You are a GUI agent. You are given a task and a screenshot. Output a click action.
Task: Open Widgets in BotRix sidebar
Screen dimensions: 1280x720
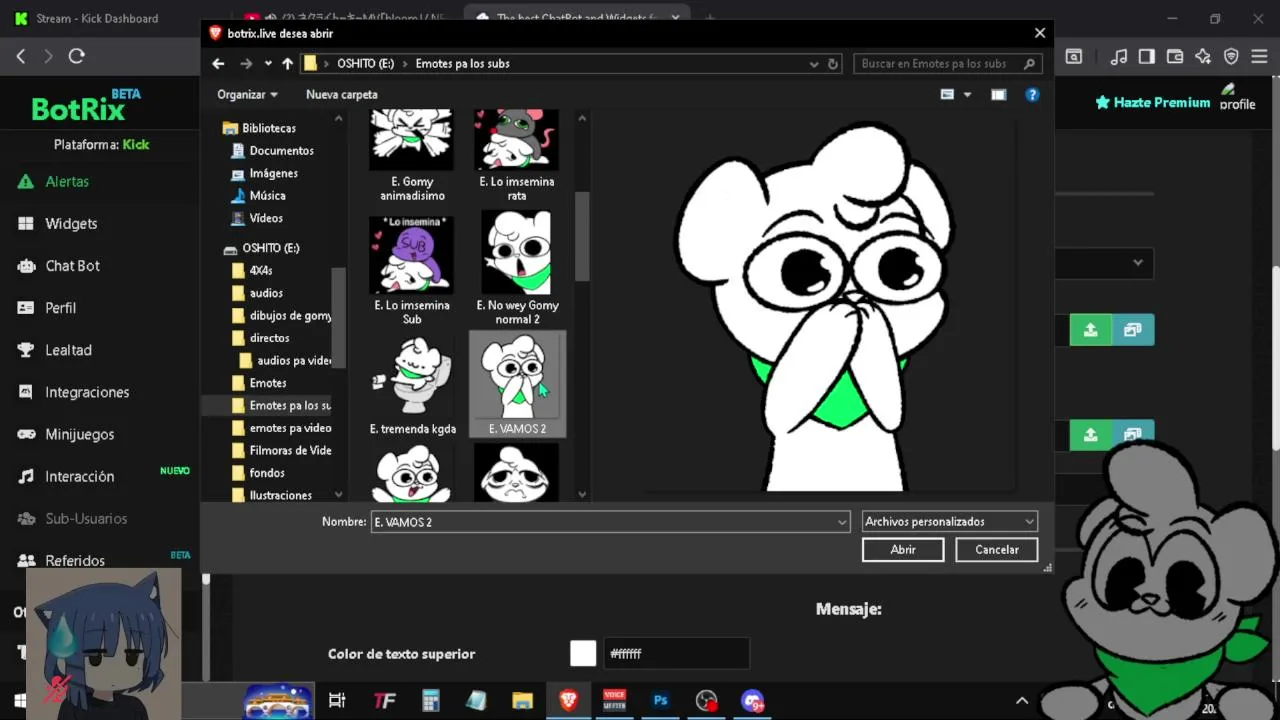coord(71,223)
